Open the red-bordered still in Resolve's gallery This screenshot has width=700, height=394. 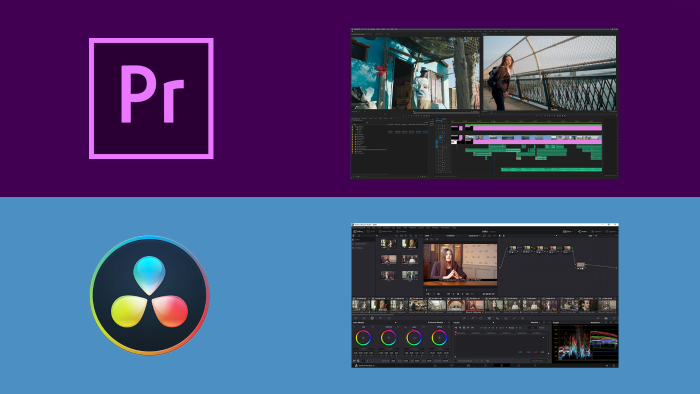pyautogui.click(x=410, y=259)
